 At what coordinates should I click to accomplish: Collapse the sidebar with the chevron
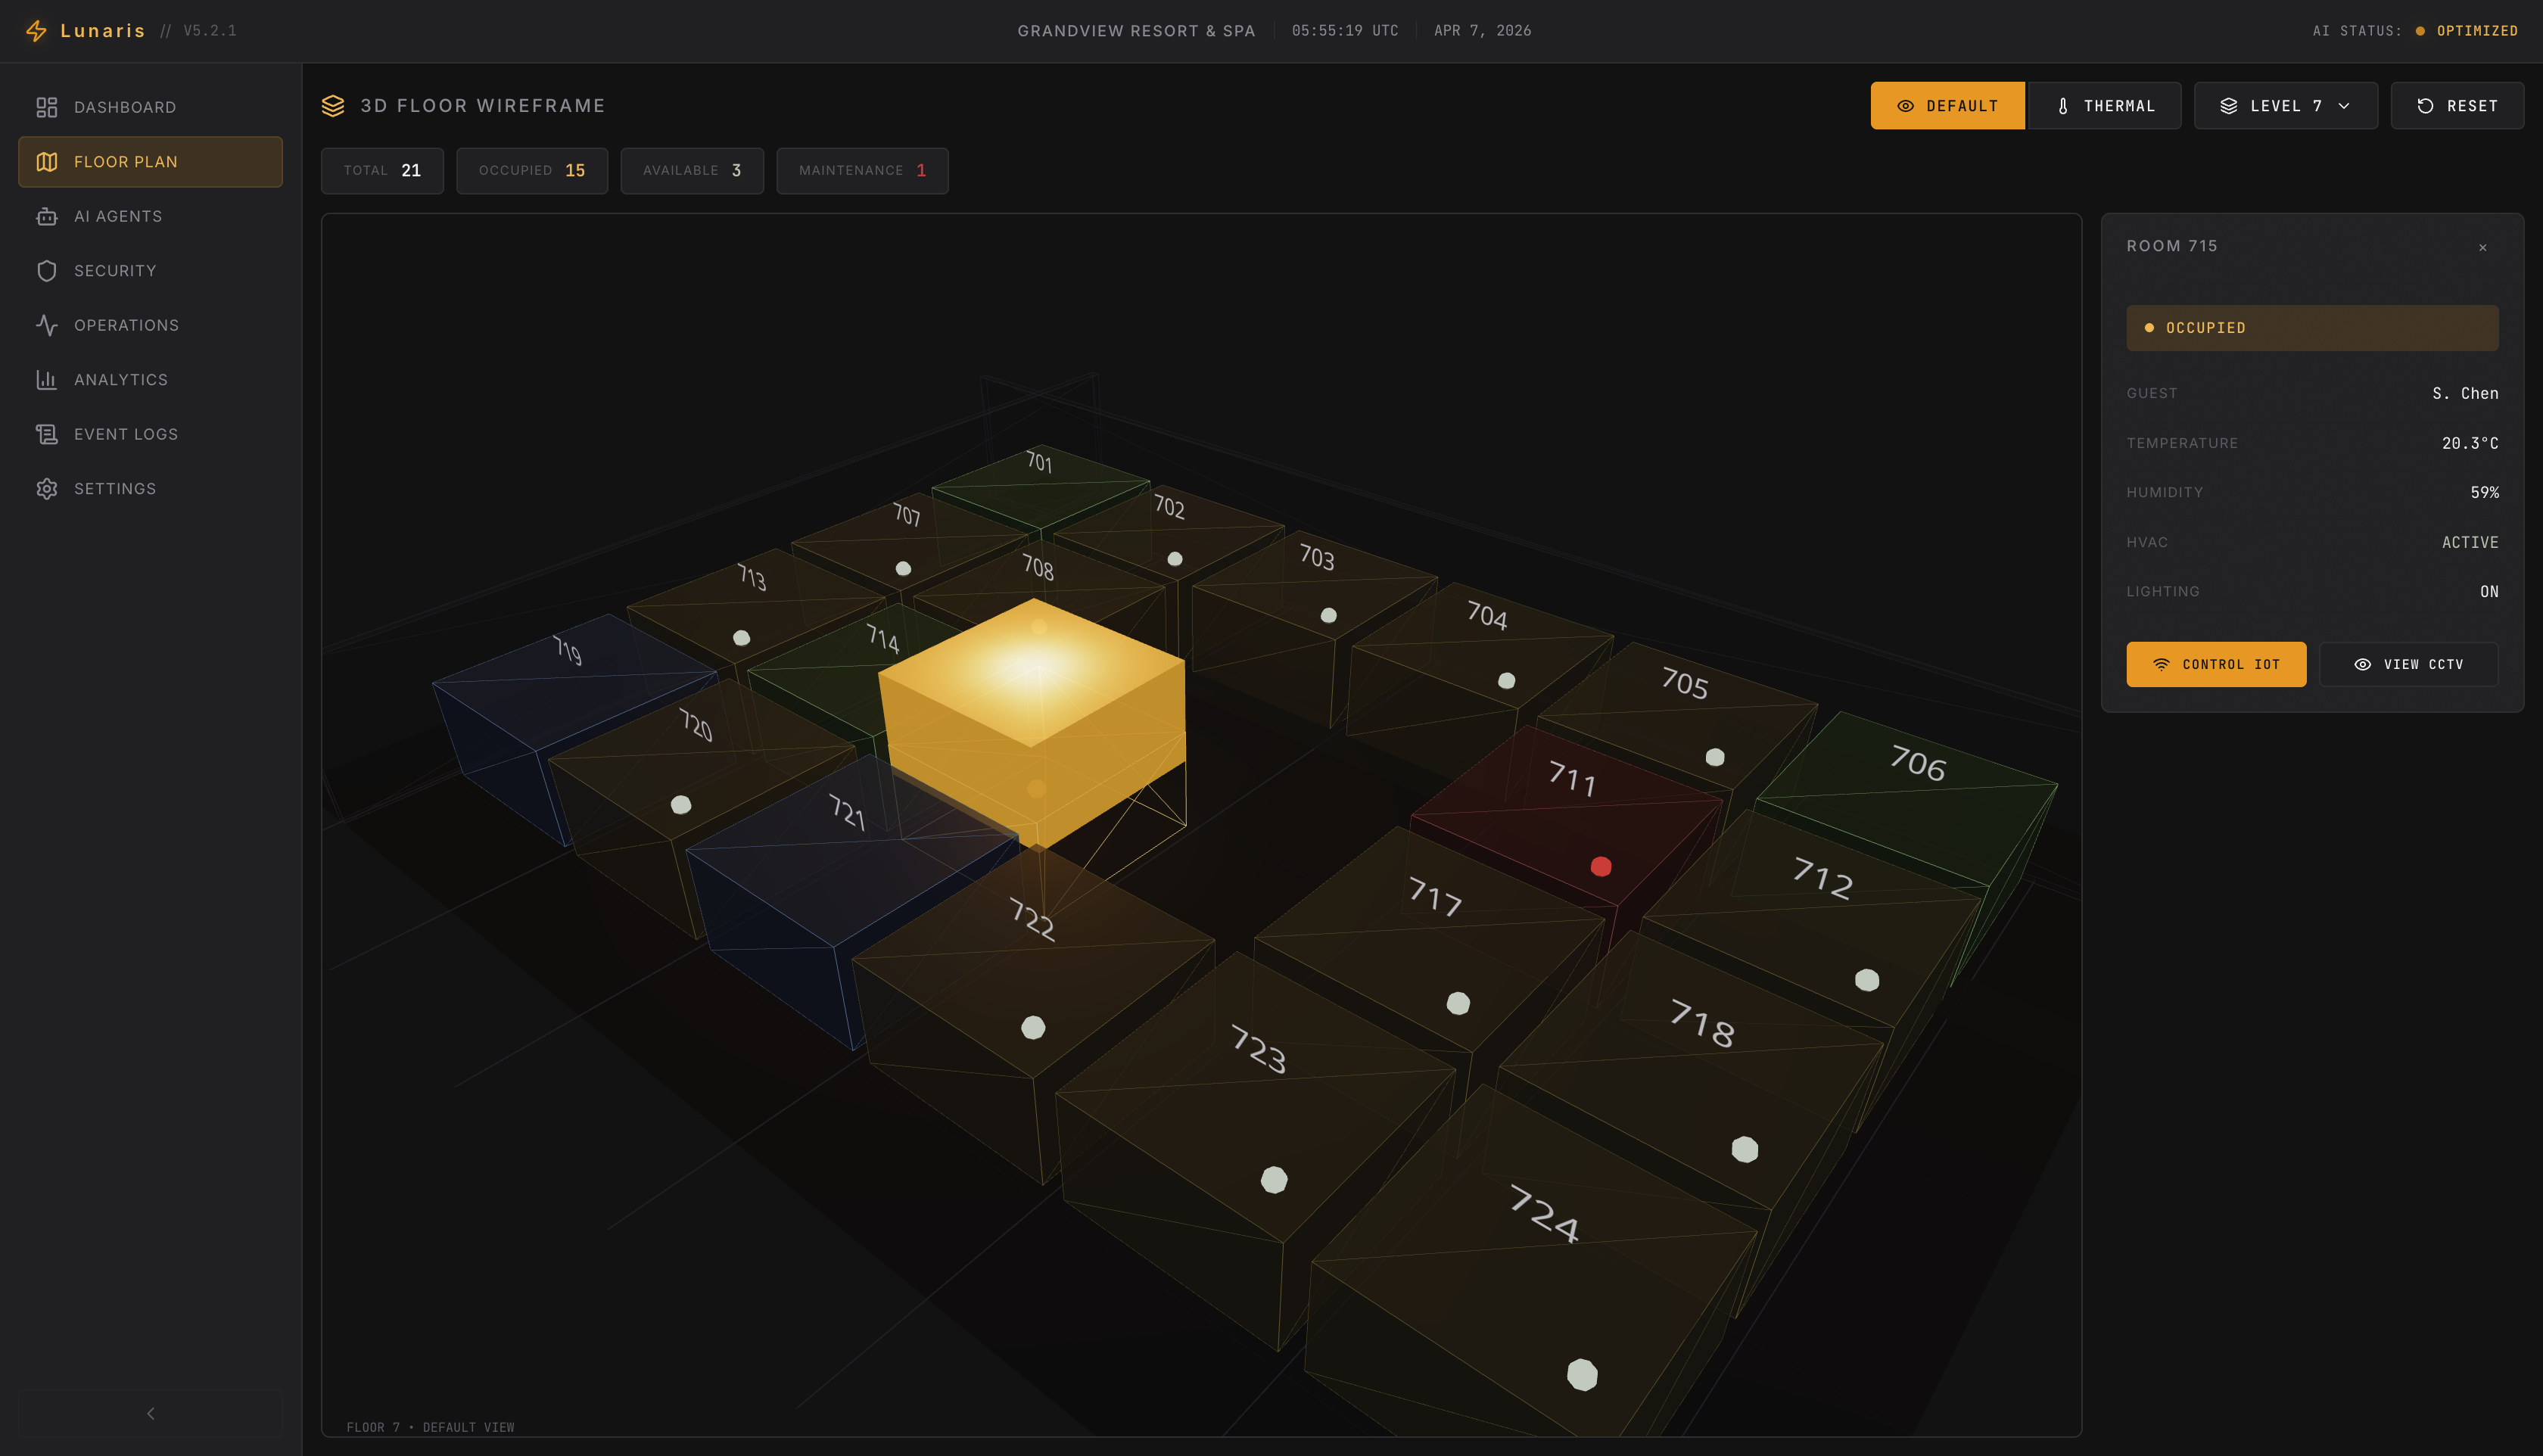point(151,1413)
